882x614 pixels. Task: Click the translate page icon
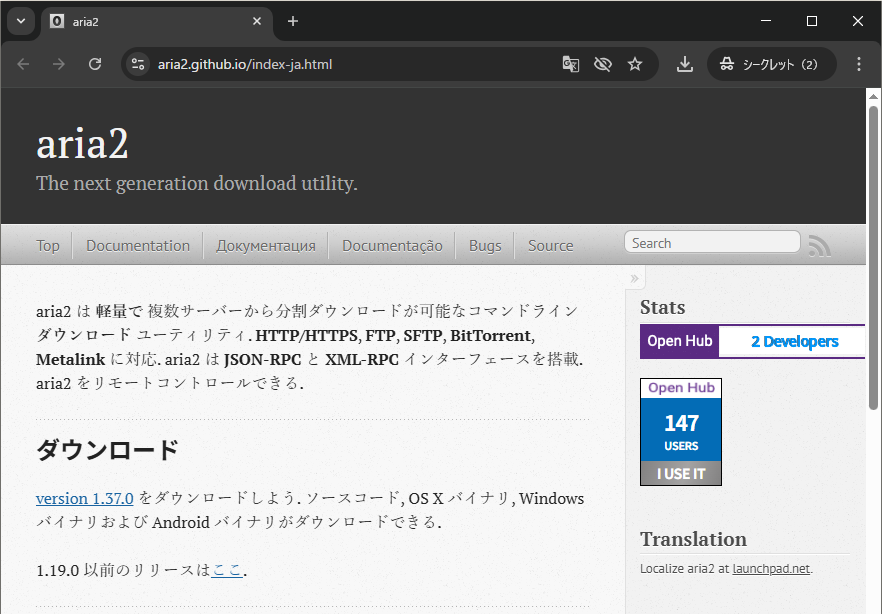tap(570, 64)
